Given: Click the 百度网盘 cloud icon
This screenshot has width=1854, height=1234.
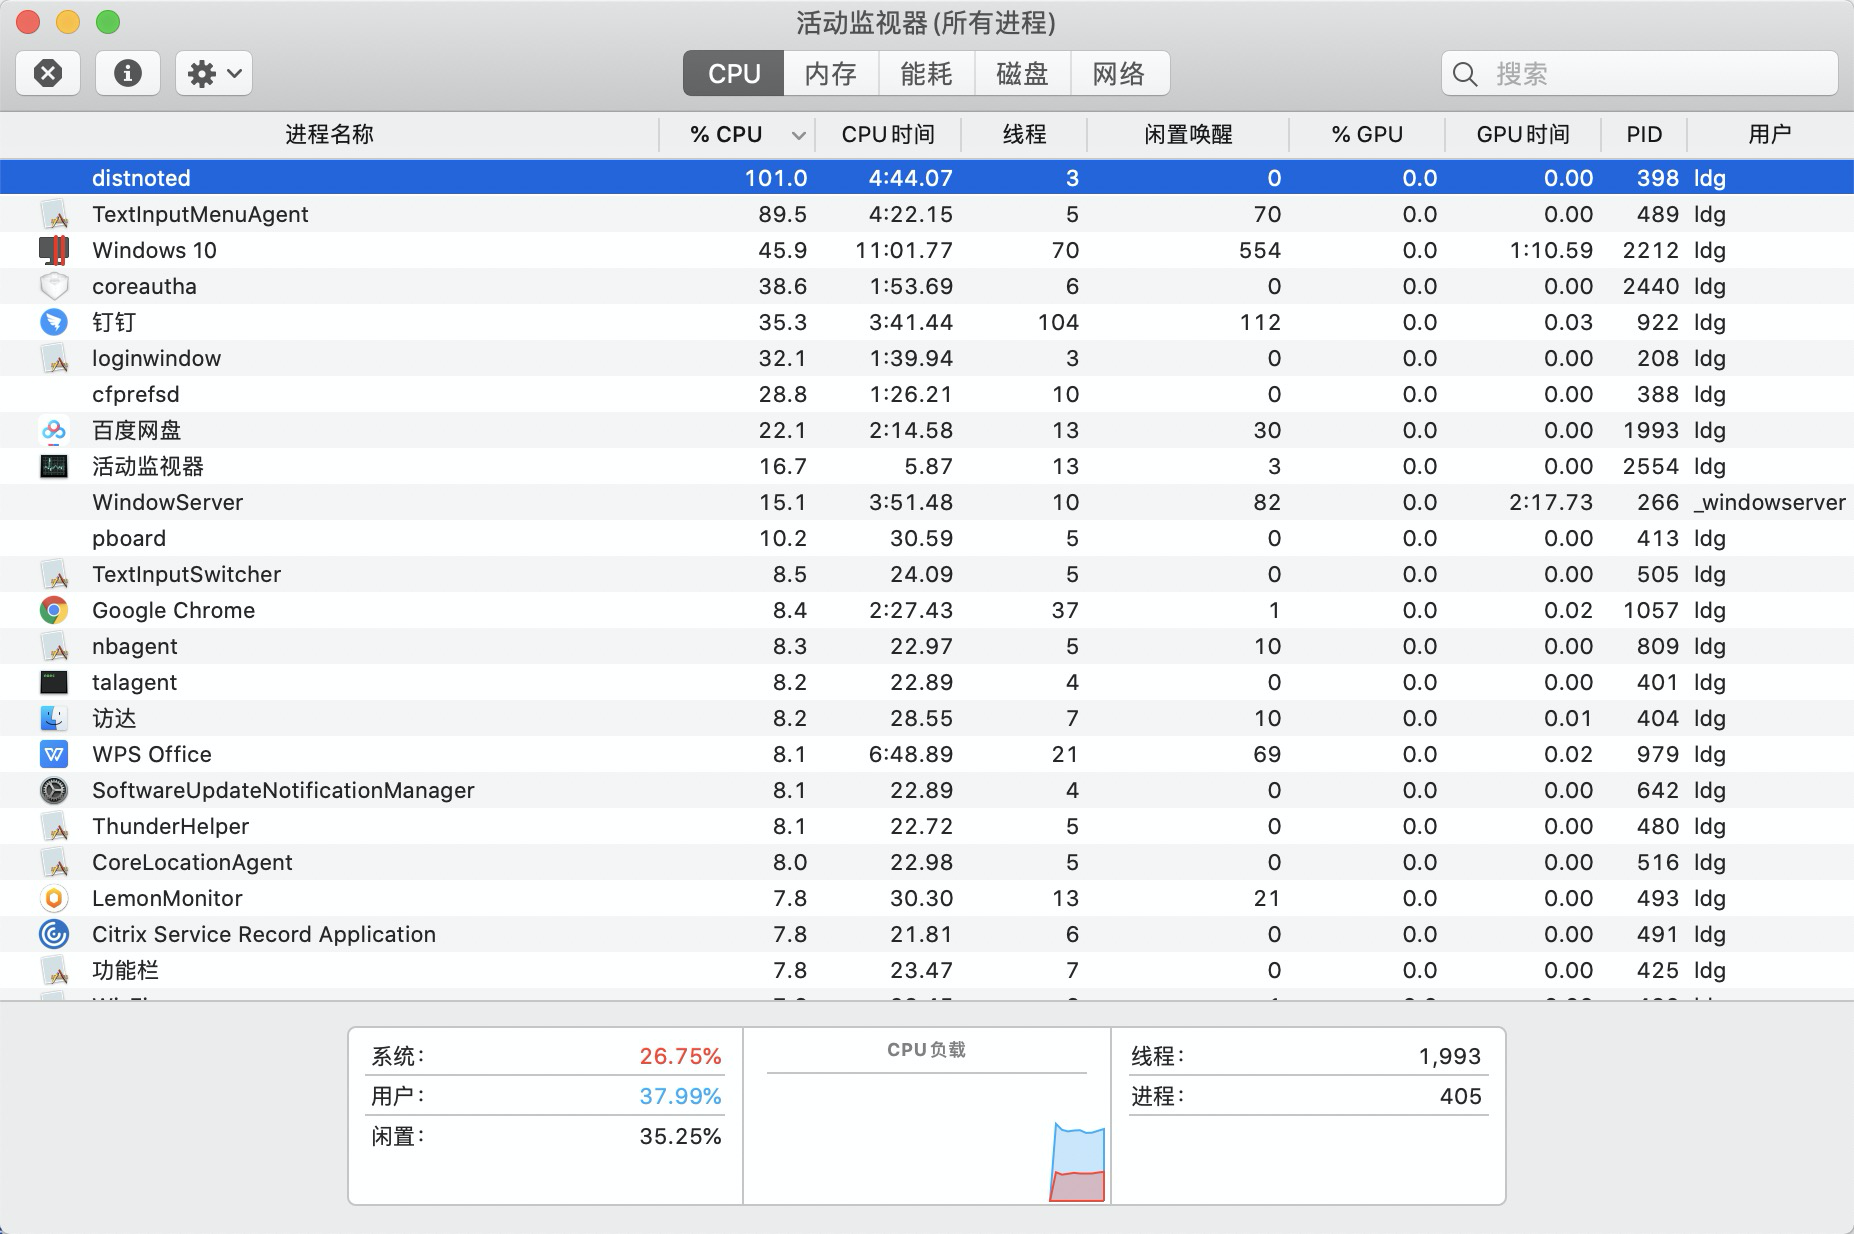Looking at the screenshot, I should [x=54, y=430].
